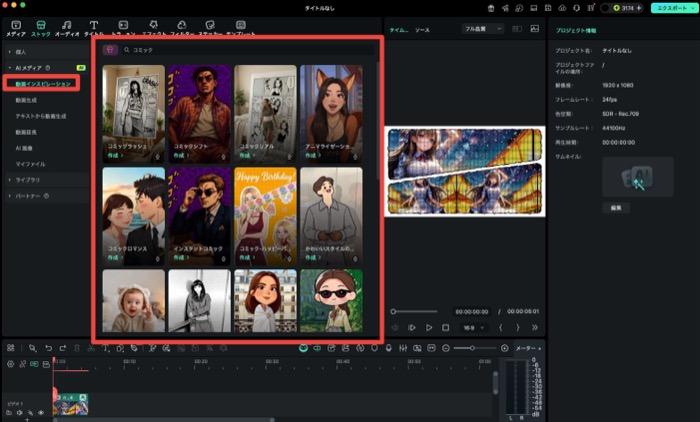Select マイファイル in the sidebar

(x=30, y=164)
